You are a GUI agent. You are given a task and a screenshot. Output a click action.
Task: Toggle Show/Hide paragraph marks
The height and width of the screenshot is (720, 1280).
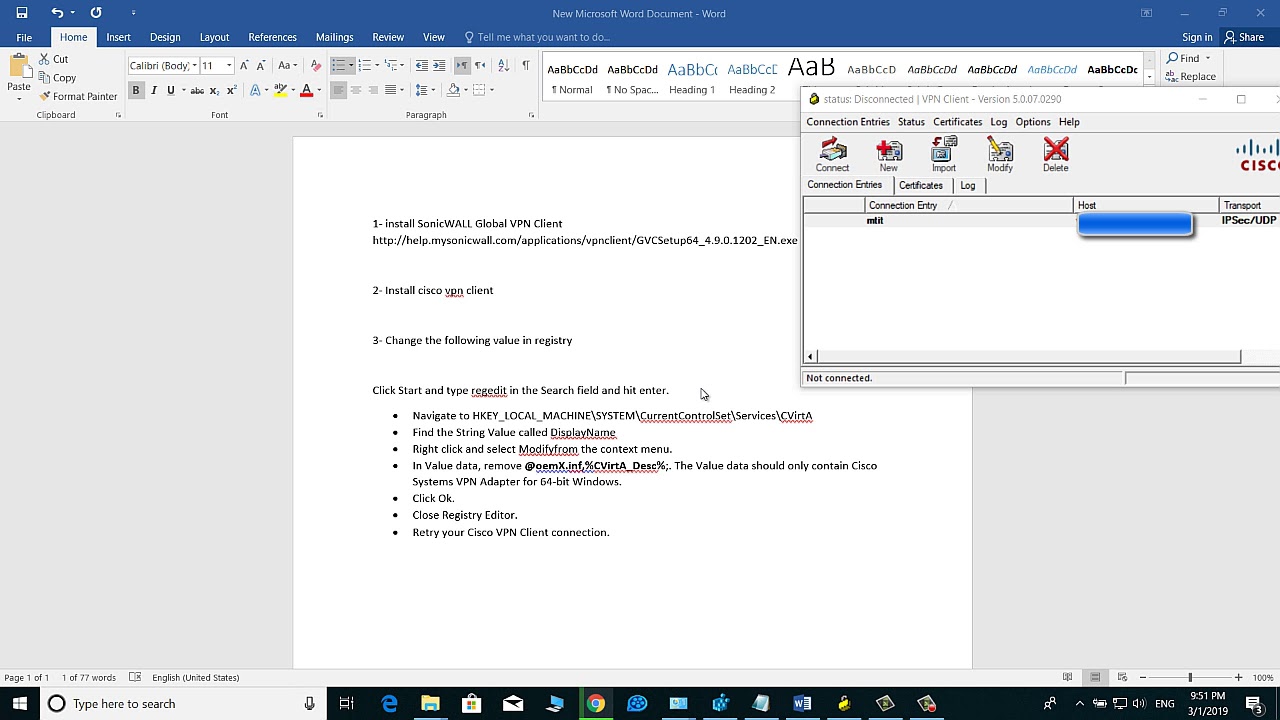coord(525,66)
